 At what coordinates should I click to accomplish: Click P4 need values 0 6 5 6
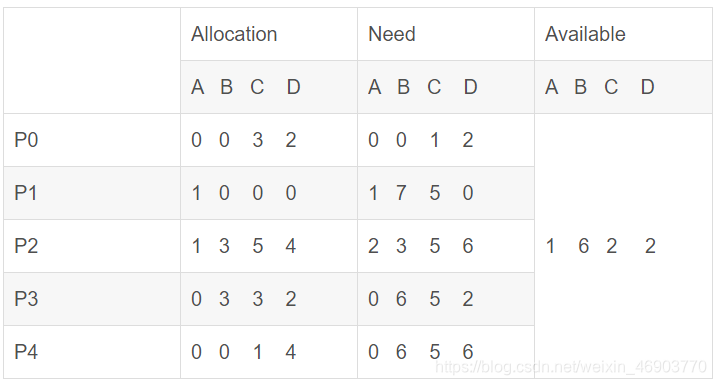click(421, 352)
